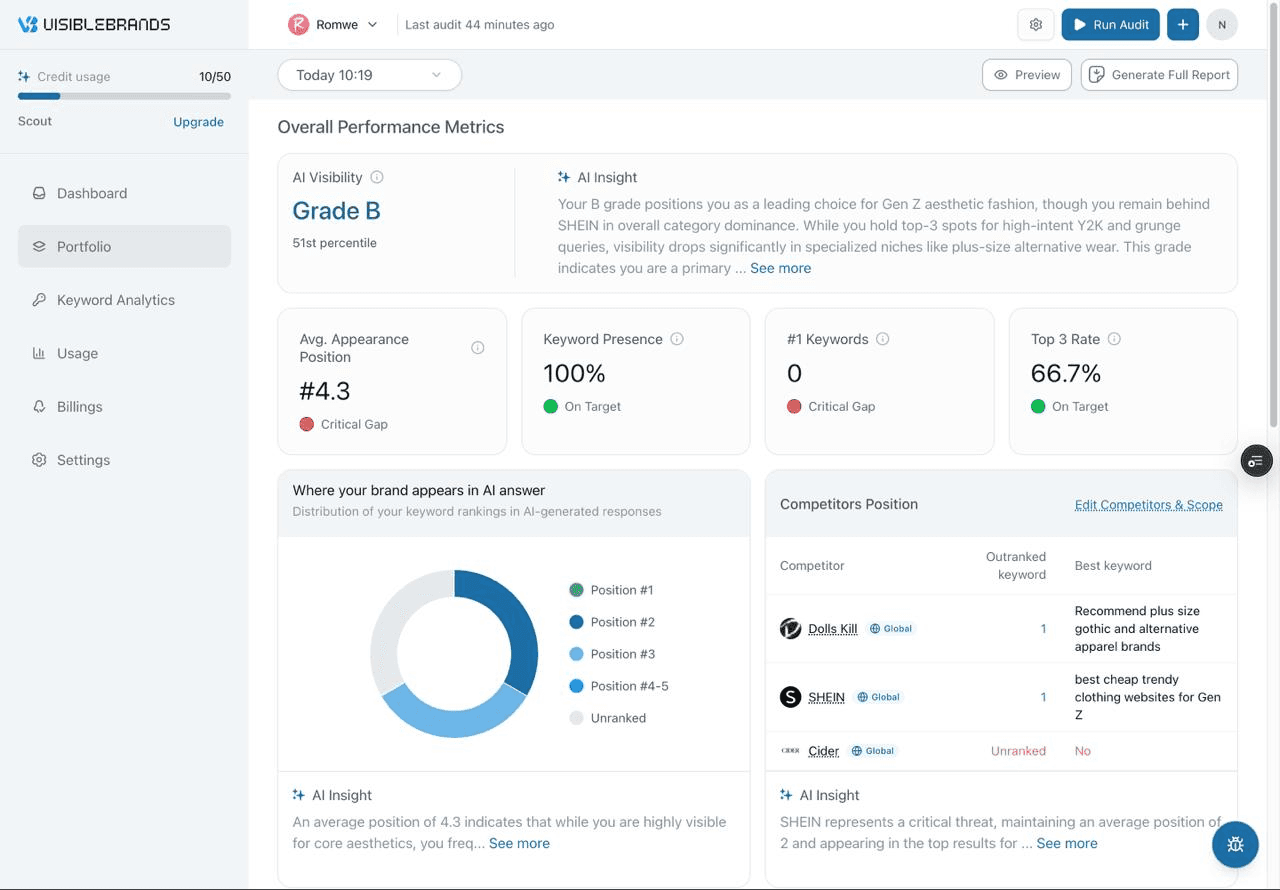Click the Global badge next to Dolls Kill

(x=891, y=629)
